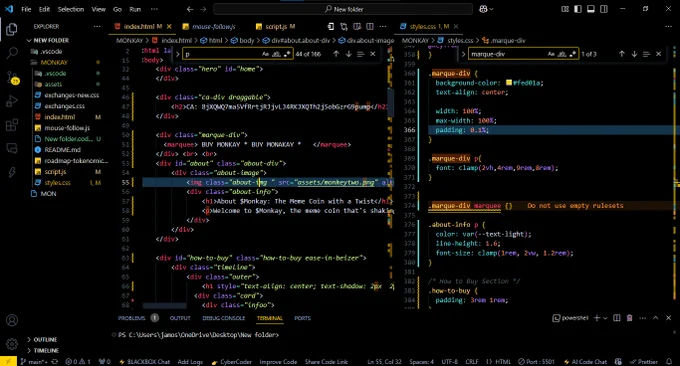
Task: Toggle Regex in left find widget
Action: (x=287, y=54)
